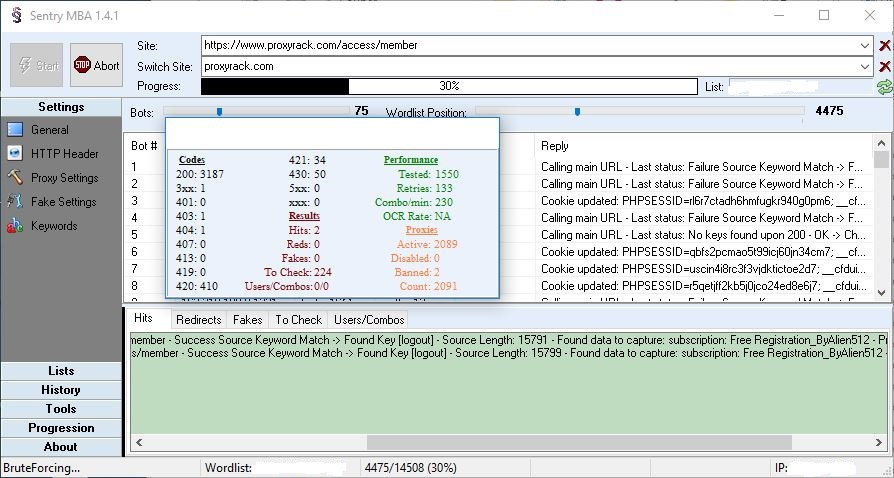The height and width of the screenshot is (478, 894).
Task: Open the History sidebar section
Action: 61,390
